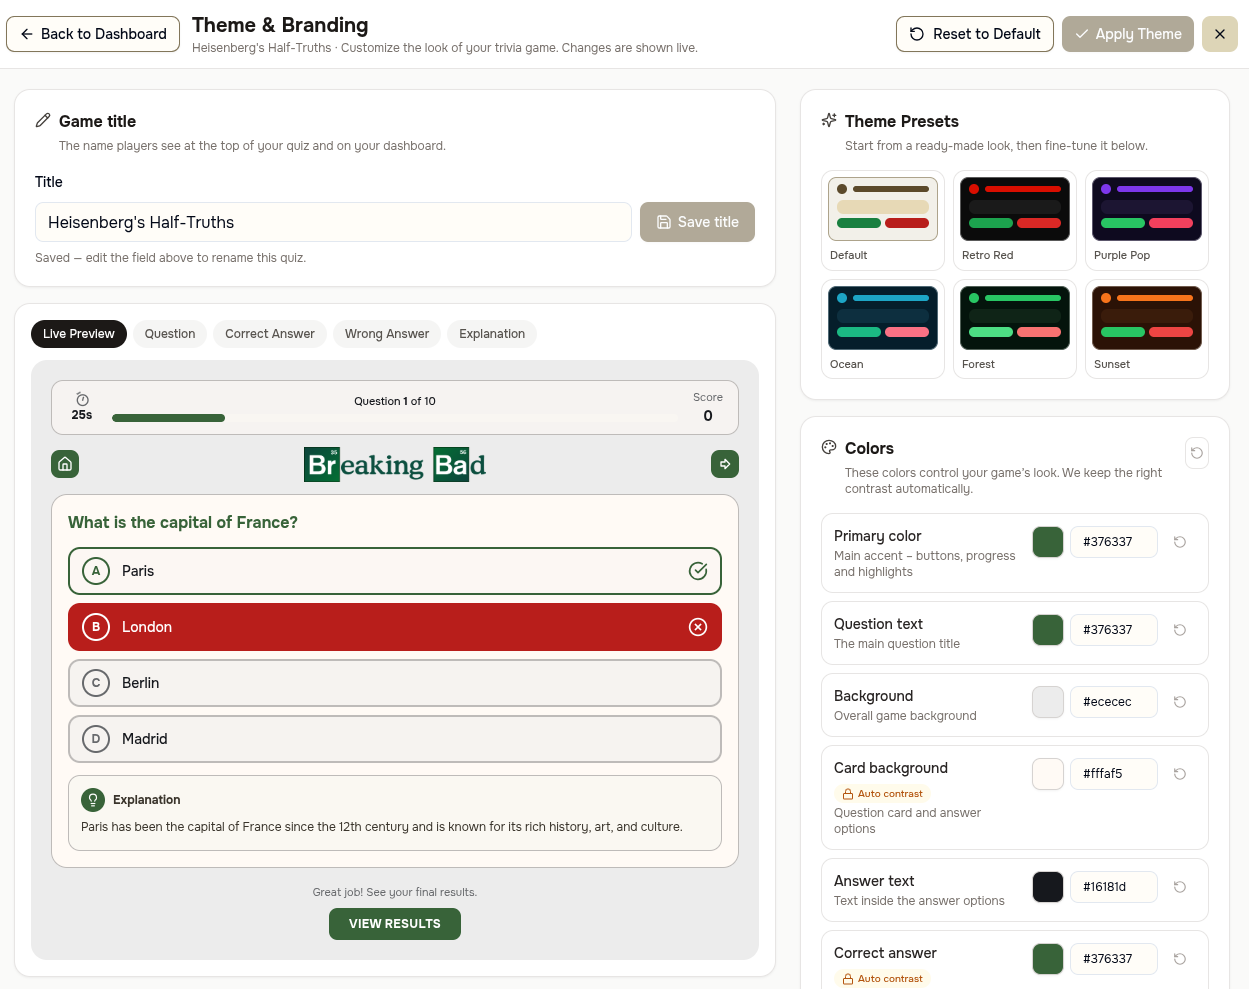The width and height of the screenshot is (1249, 989).
Task: Select the Paris answer option
Action: [x=395, y=571]
